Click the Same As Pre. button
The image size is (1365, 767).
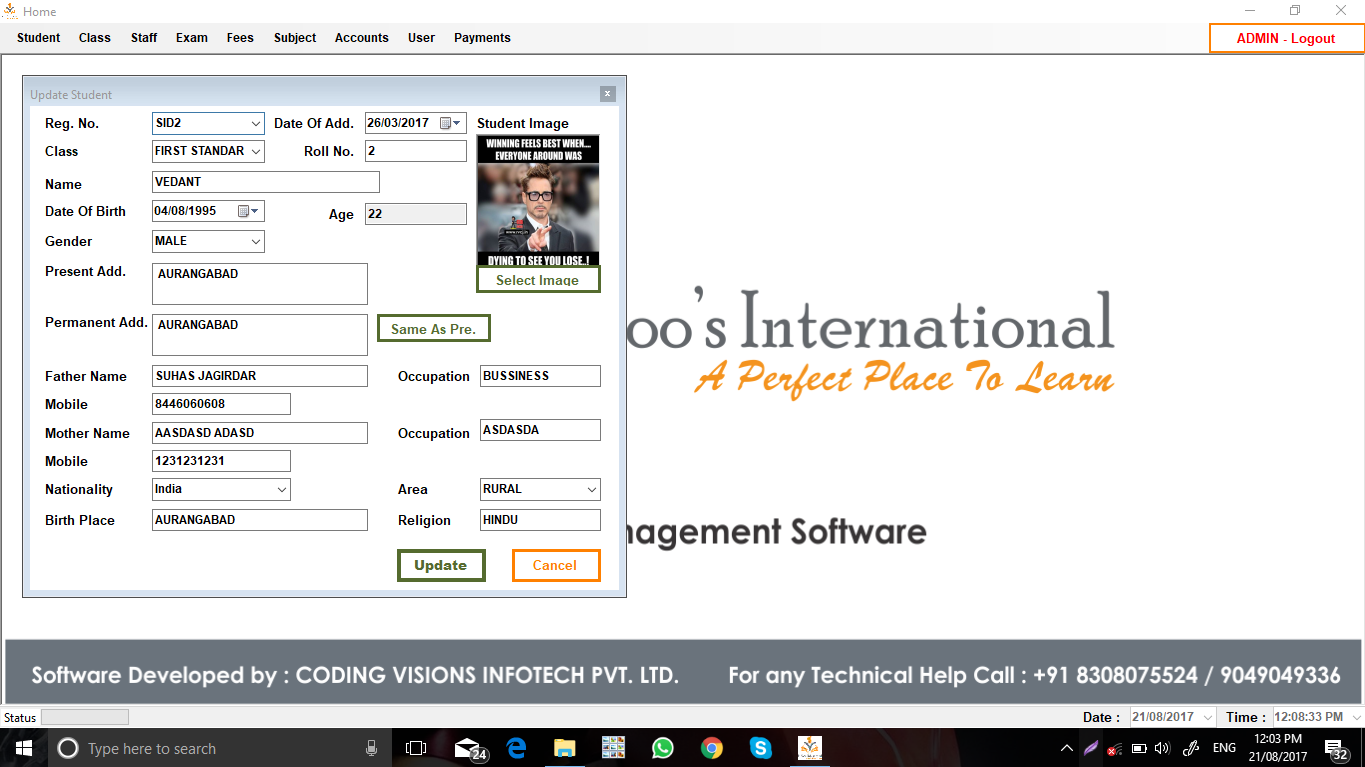pos(433,328)
